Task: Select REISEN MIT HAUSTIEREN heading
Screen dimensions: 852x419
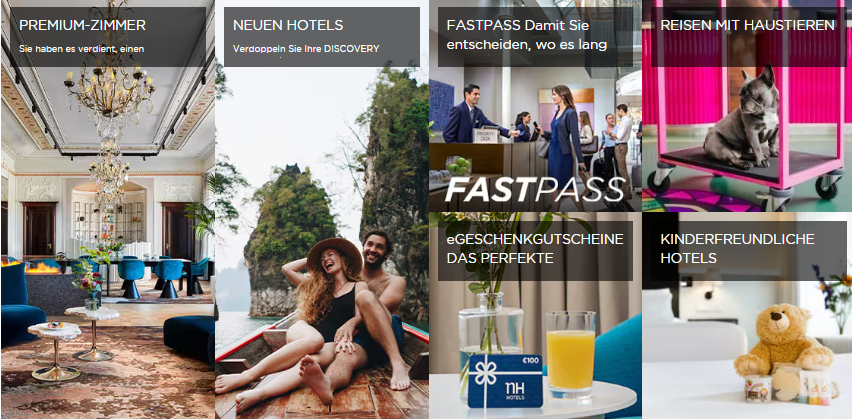Action: (747, 25)
